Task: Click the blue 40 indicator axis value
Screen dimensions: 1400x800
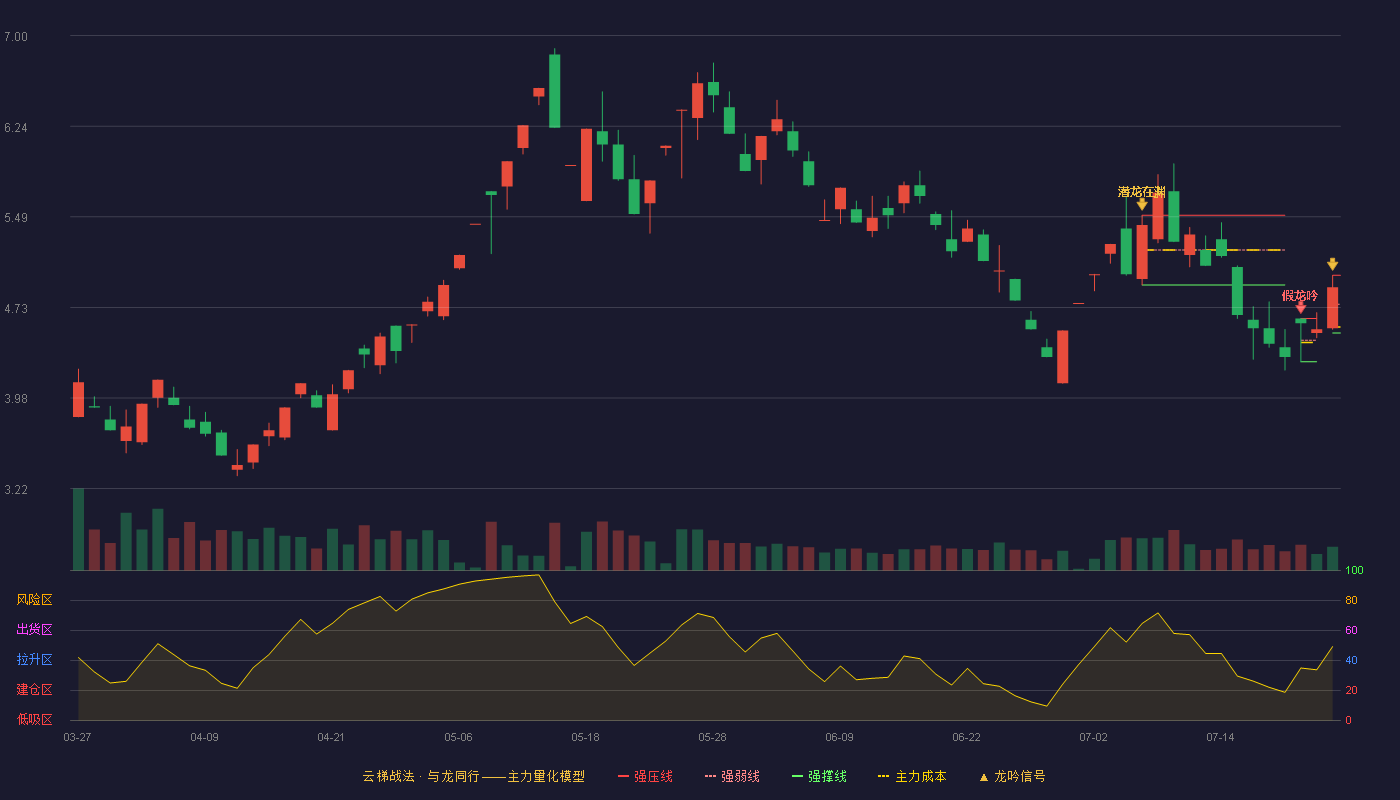Action: tap(1351, 660)
